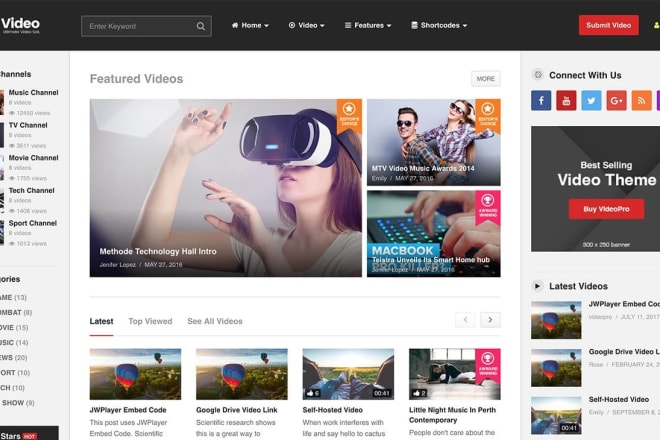660x440 pixels.
Task: Click the search magnifier icon
Action: [x=201, y=26]
